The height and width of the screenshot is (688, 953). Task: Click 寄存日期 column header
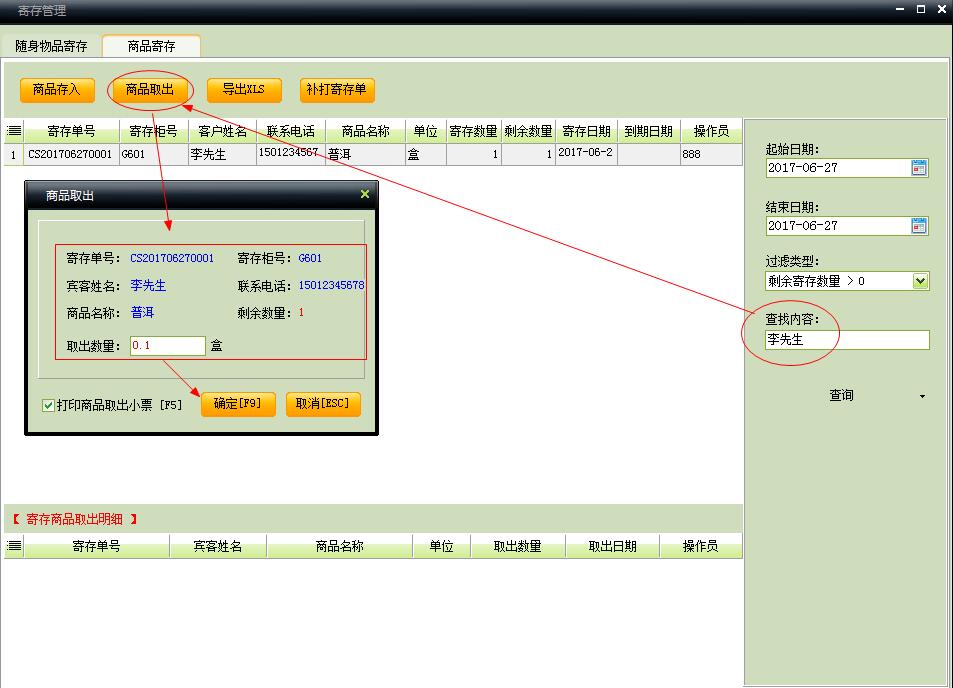(587, 131)
